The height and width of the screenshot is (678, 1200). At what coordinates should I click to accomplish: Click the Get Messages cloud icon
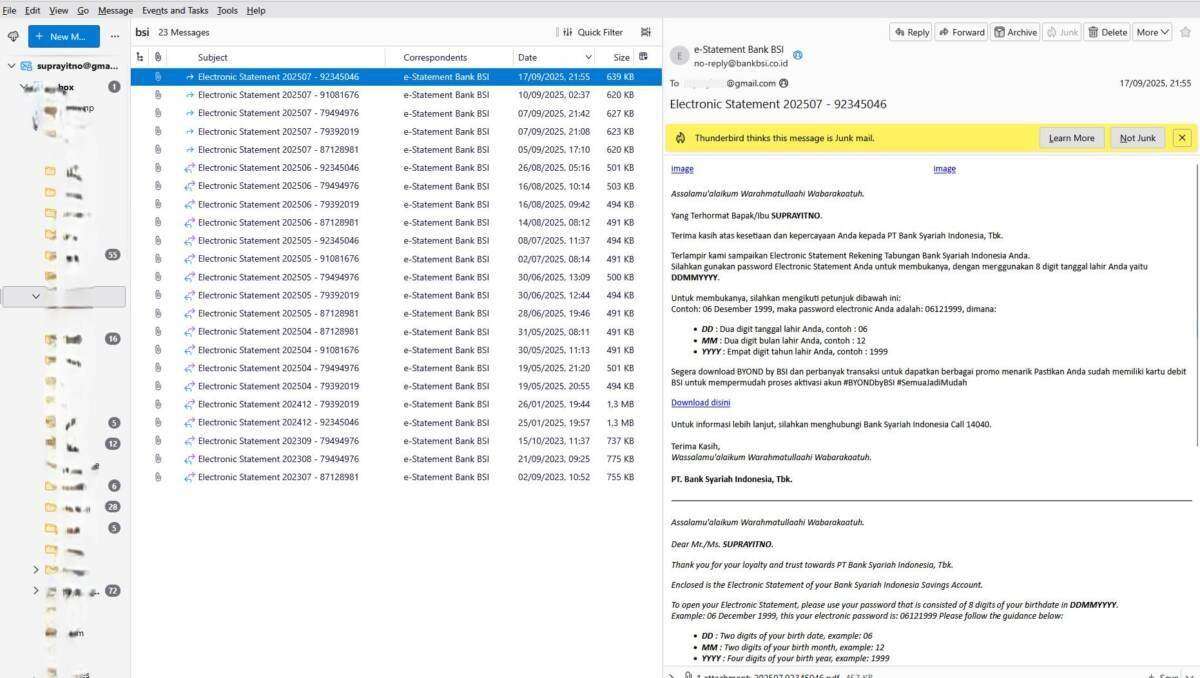coord(13,36)
